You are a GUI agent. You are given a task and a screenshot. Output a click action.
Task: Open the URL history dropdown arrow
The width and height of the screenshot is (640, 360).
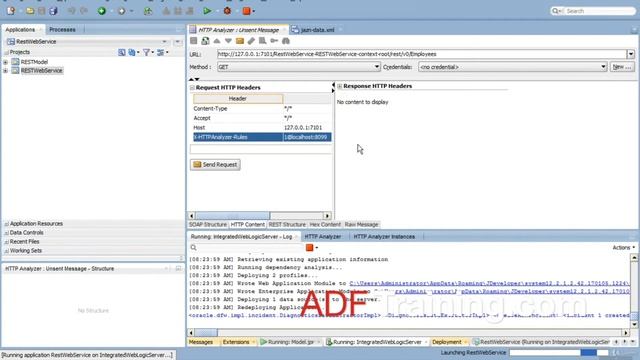pos(631,54)
